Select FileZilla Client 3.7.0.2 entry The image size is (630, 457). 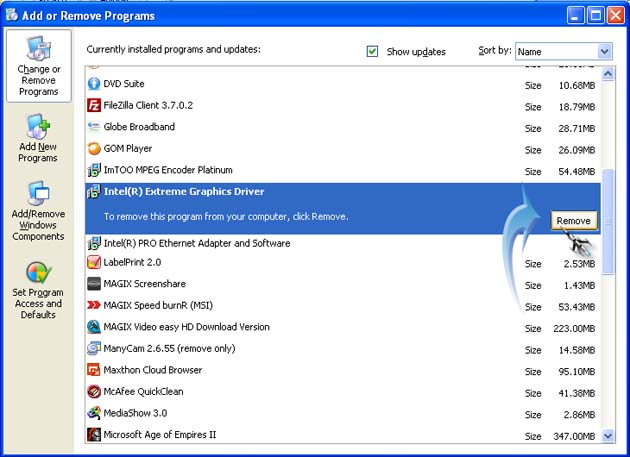tap(343, 105)
